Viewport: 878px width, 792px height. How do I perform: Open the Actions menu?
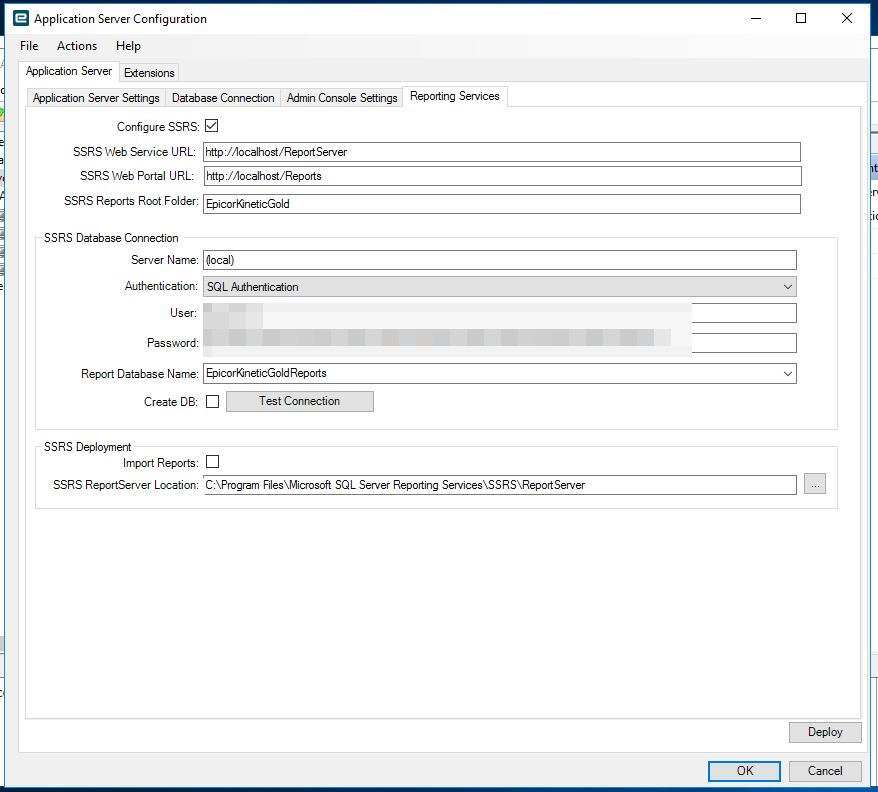point(77,46)
